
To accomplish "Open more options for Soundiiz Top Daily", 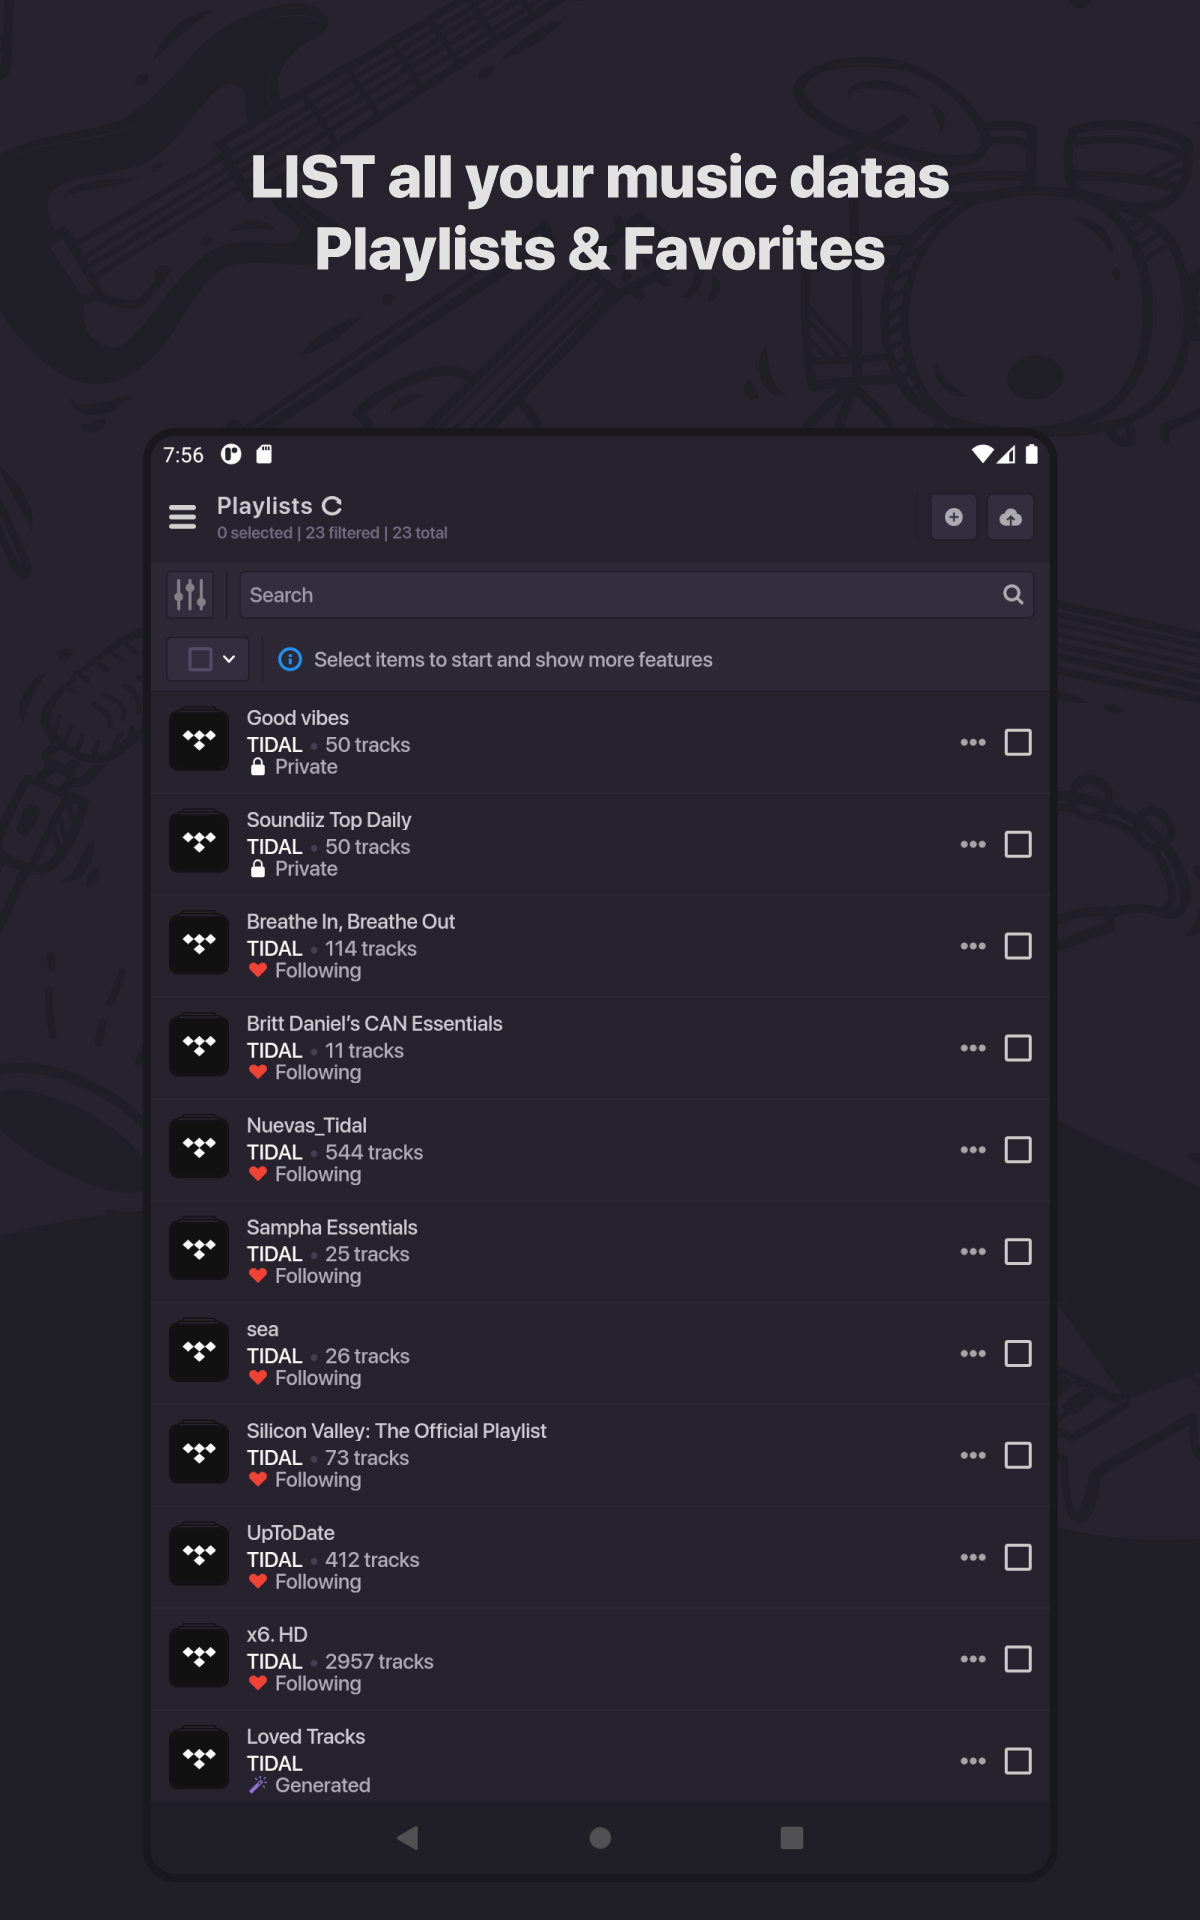I will pyautogui.click(x=972, y=845).
